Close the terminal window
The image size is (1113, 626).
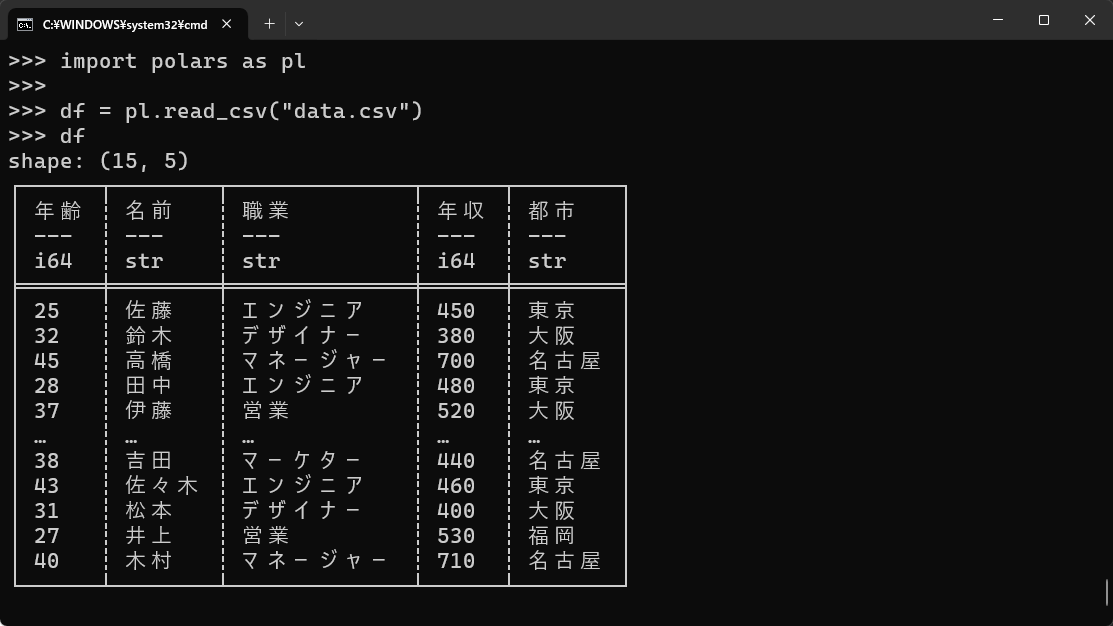(x=1090, y=20)
